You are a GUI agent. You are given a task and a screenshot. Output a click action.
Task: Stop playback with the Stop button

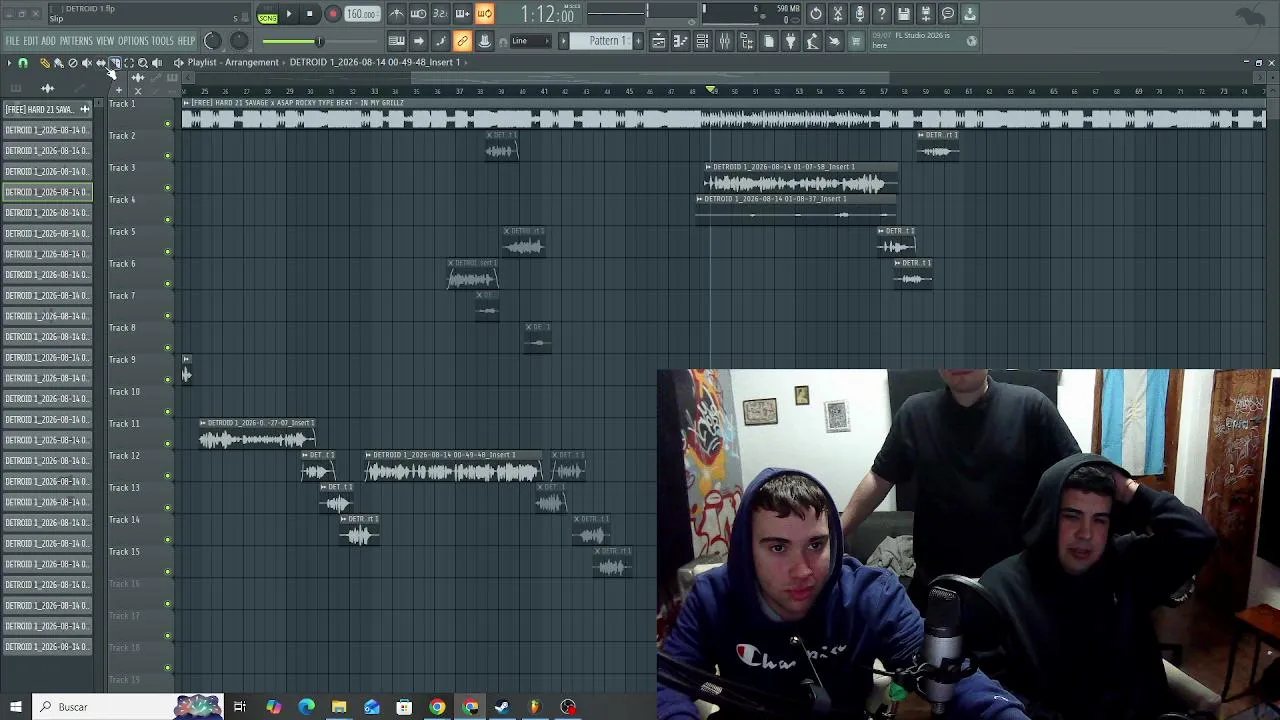tap(310, 14)
